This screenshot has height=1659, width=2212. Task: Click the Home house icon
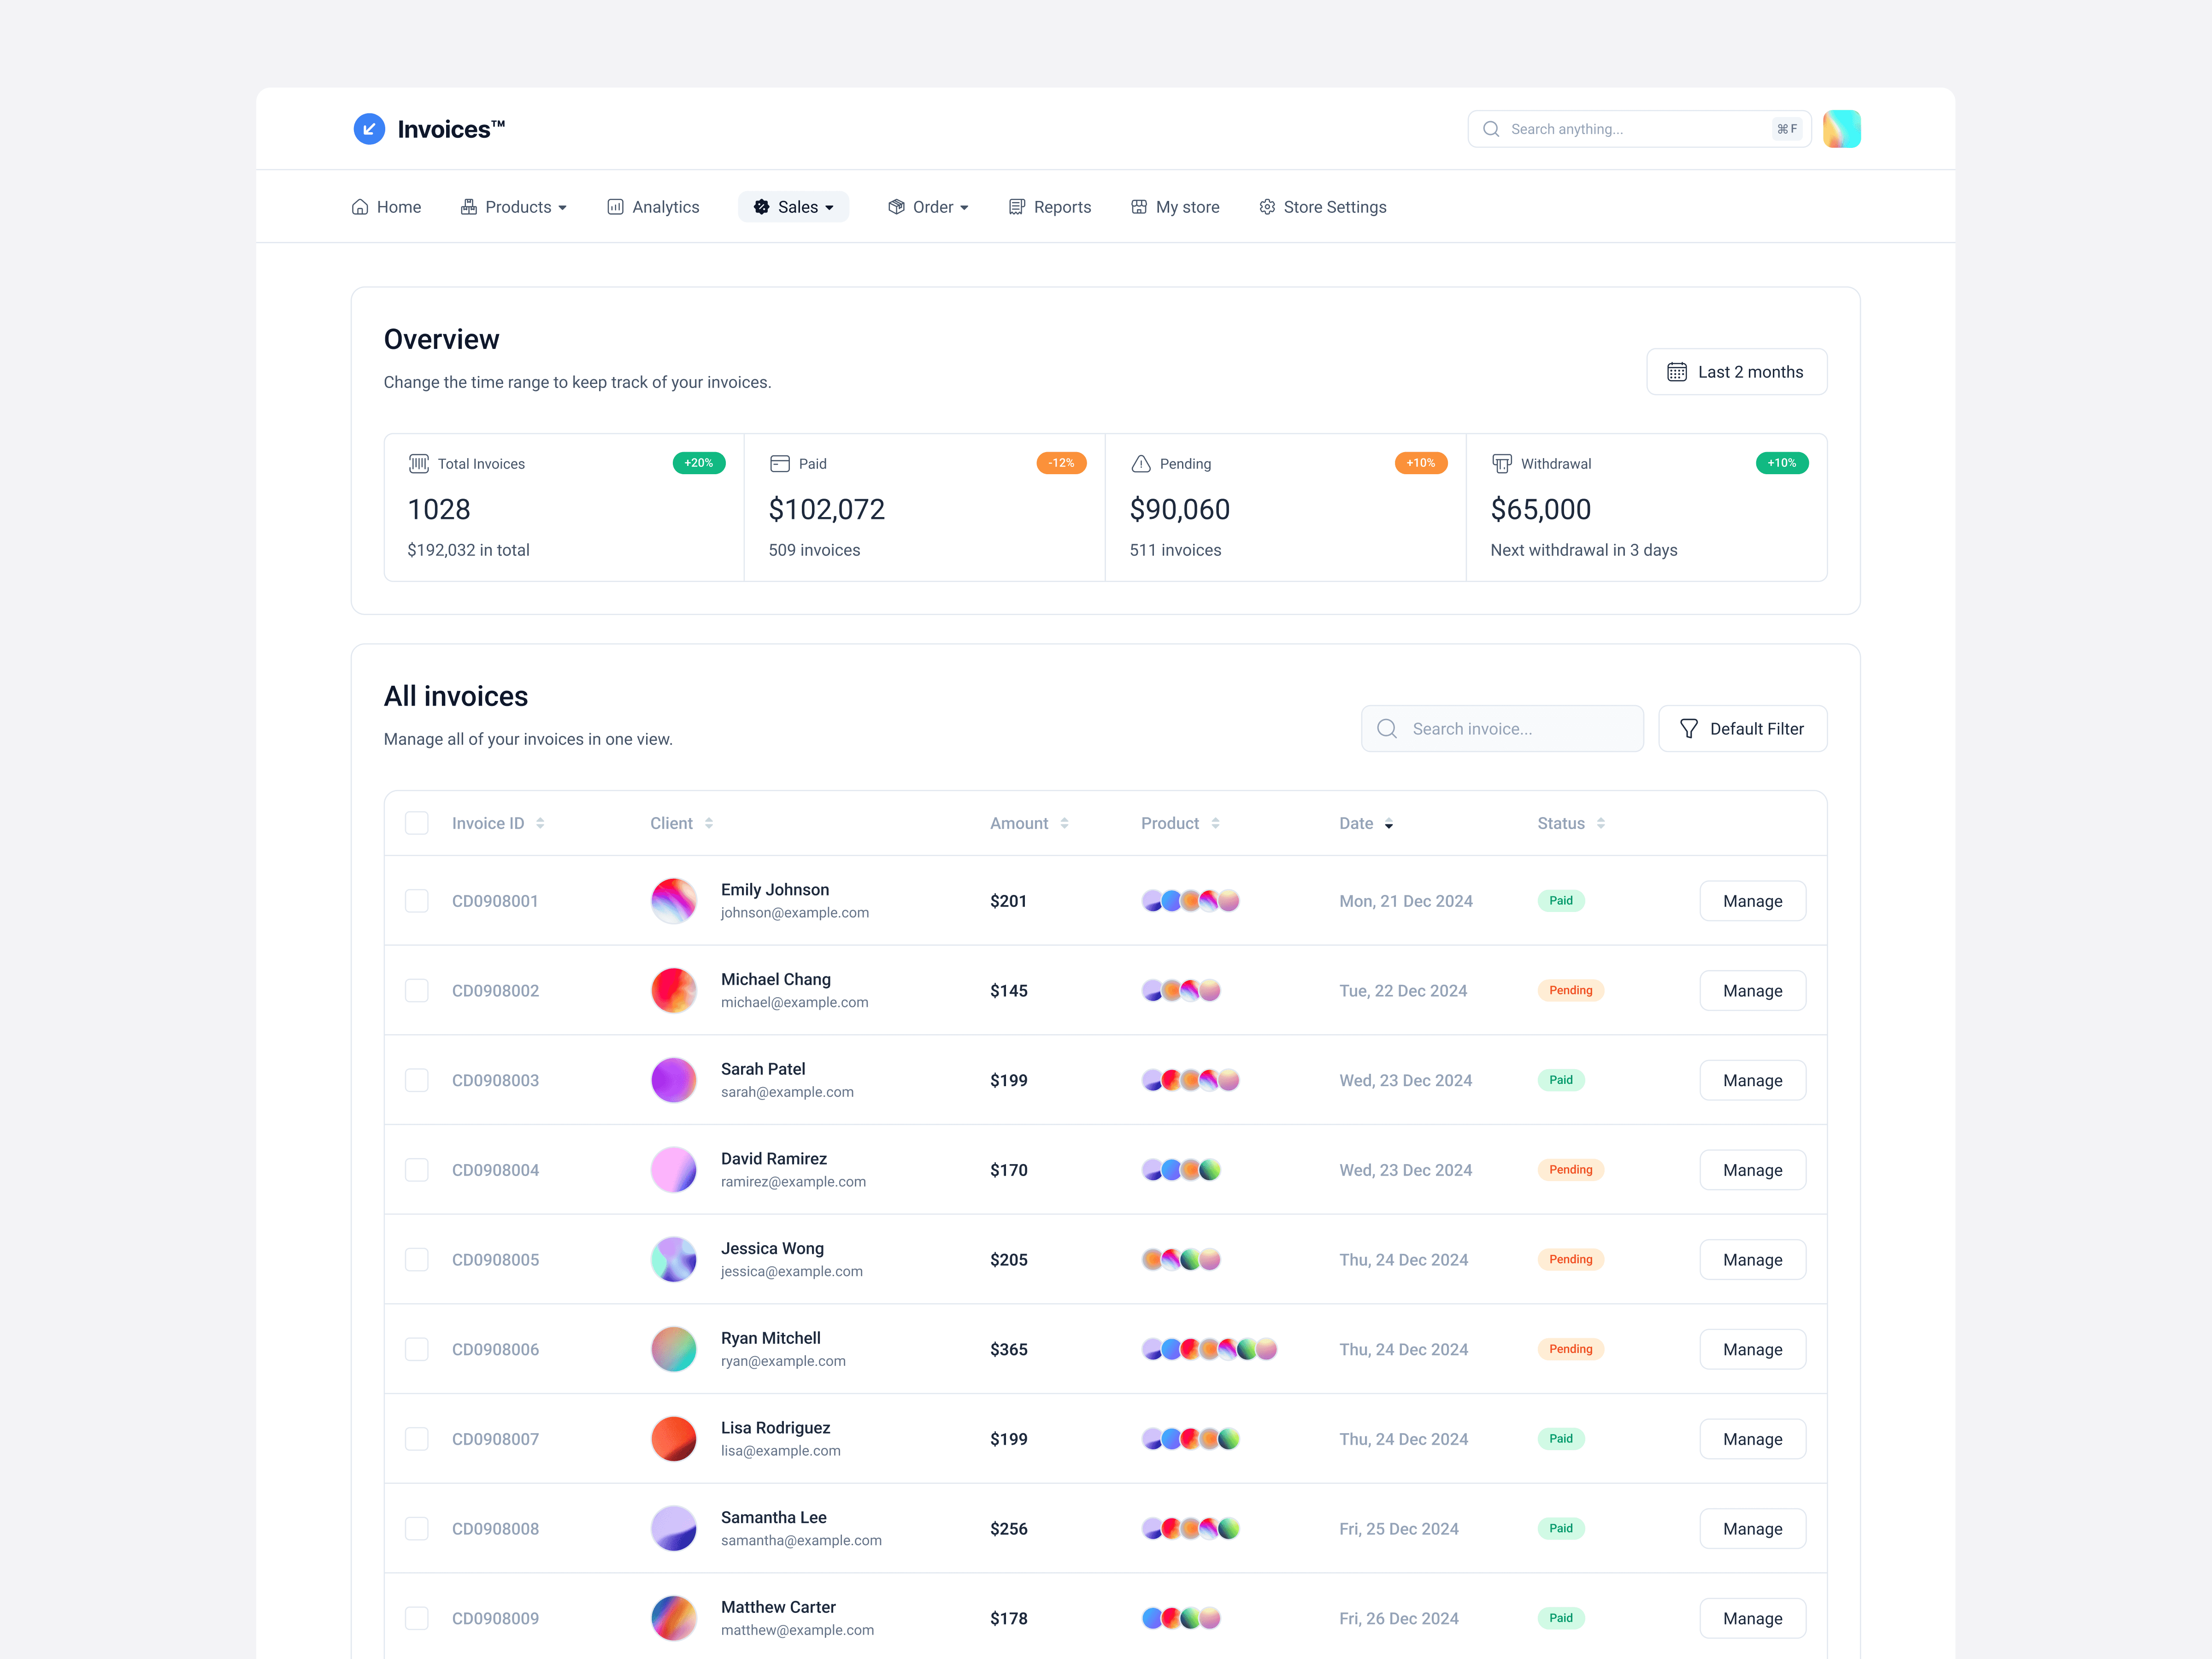[x=360, y=207]
